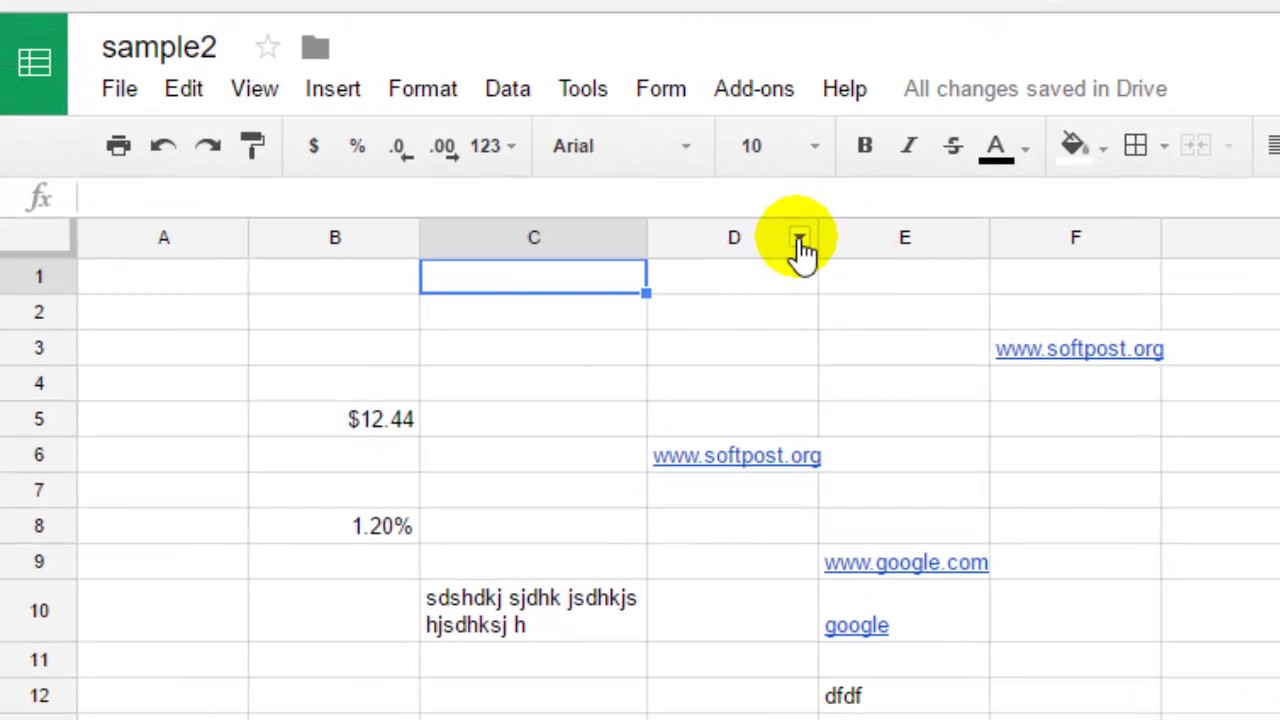Star the sample2 document
1280x720 pixels.
pyautogui.click(x=267, y=47)
